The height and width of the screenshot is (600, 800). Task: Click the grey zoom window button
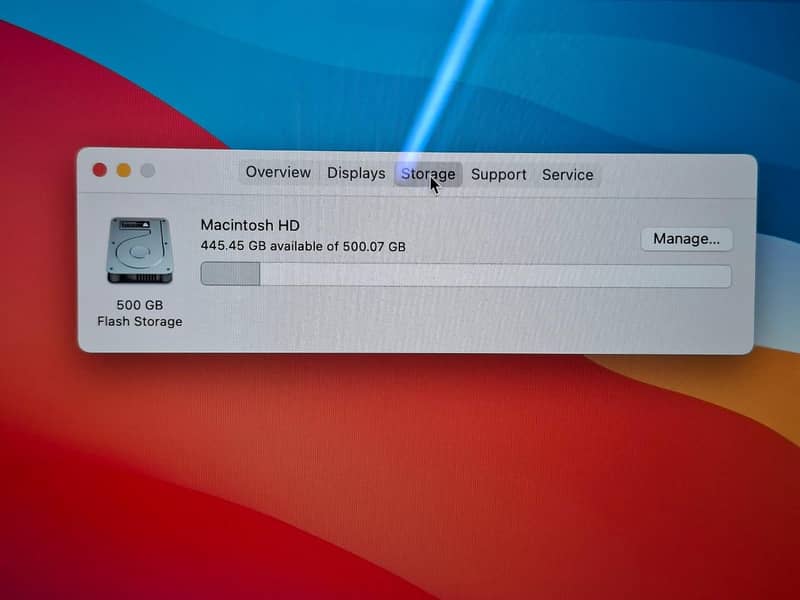(148, 170)
